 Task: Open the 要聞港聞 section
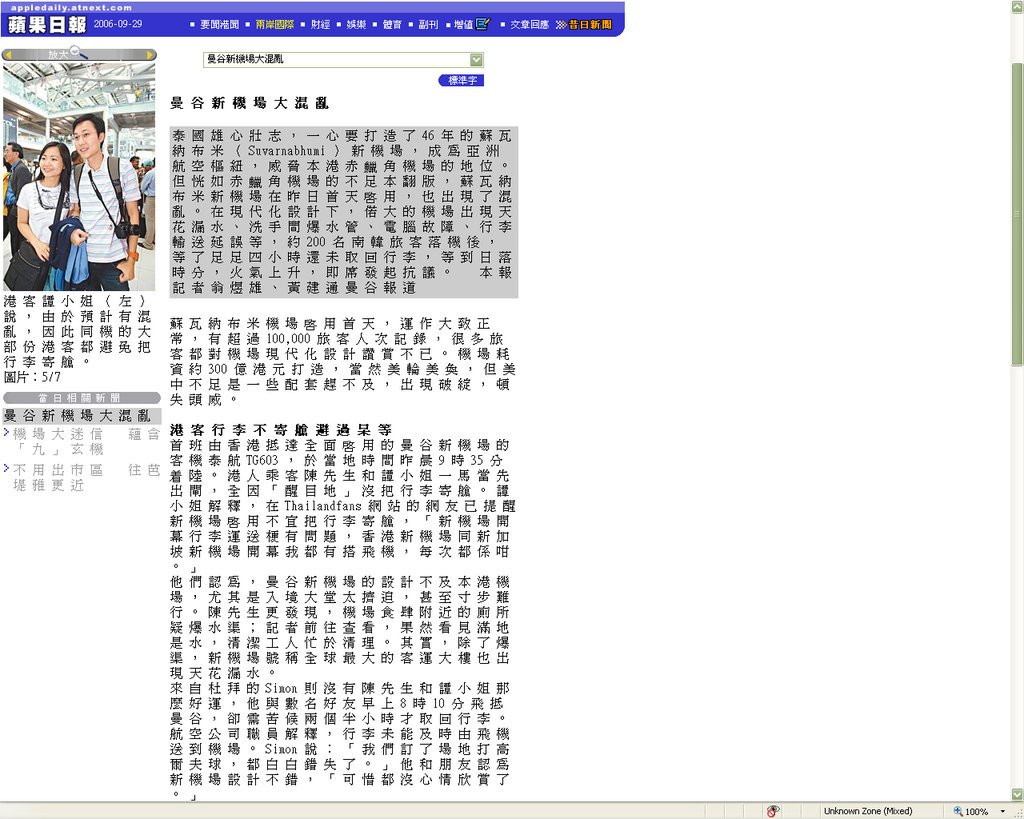pyautogui.click(x=219, y=24)
